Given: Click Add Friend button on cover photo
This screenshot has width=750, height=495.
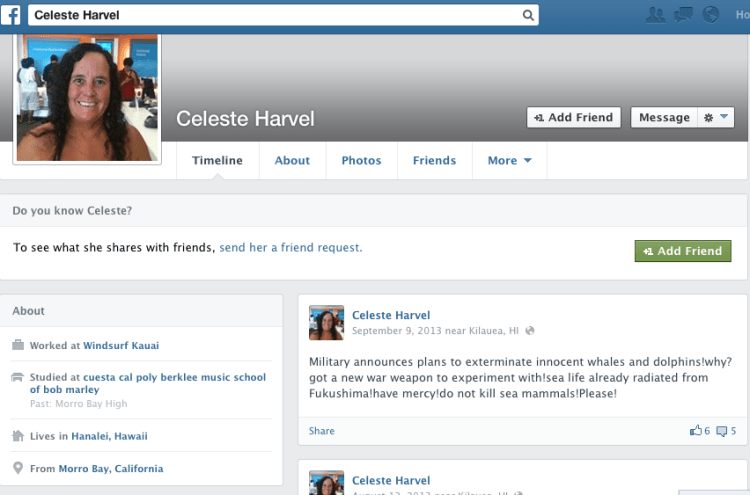Looking at the screenshot, I should [x=574, y=117].
